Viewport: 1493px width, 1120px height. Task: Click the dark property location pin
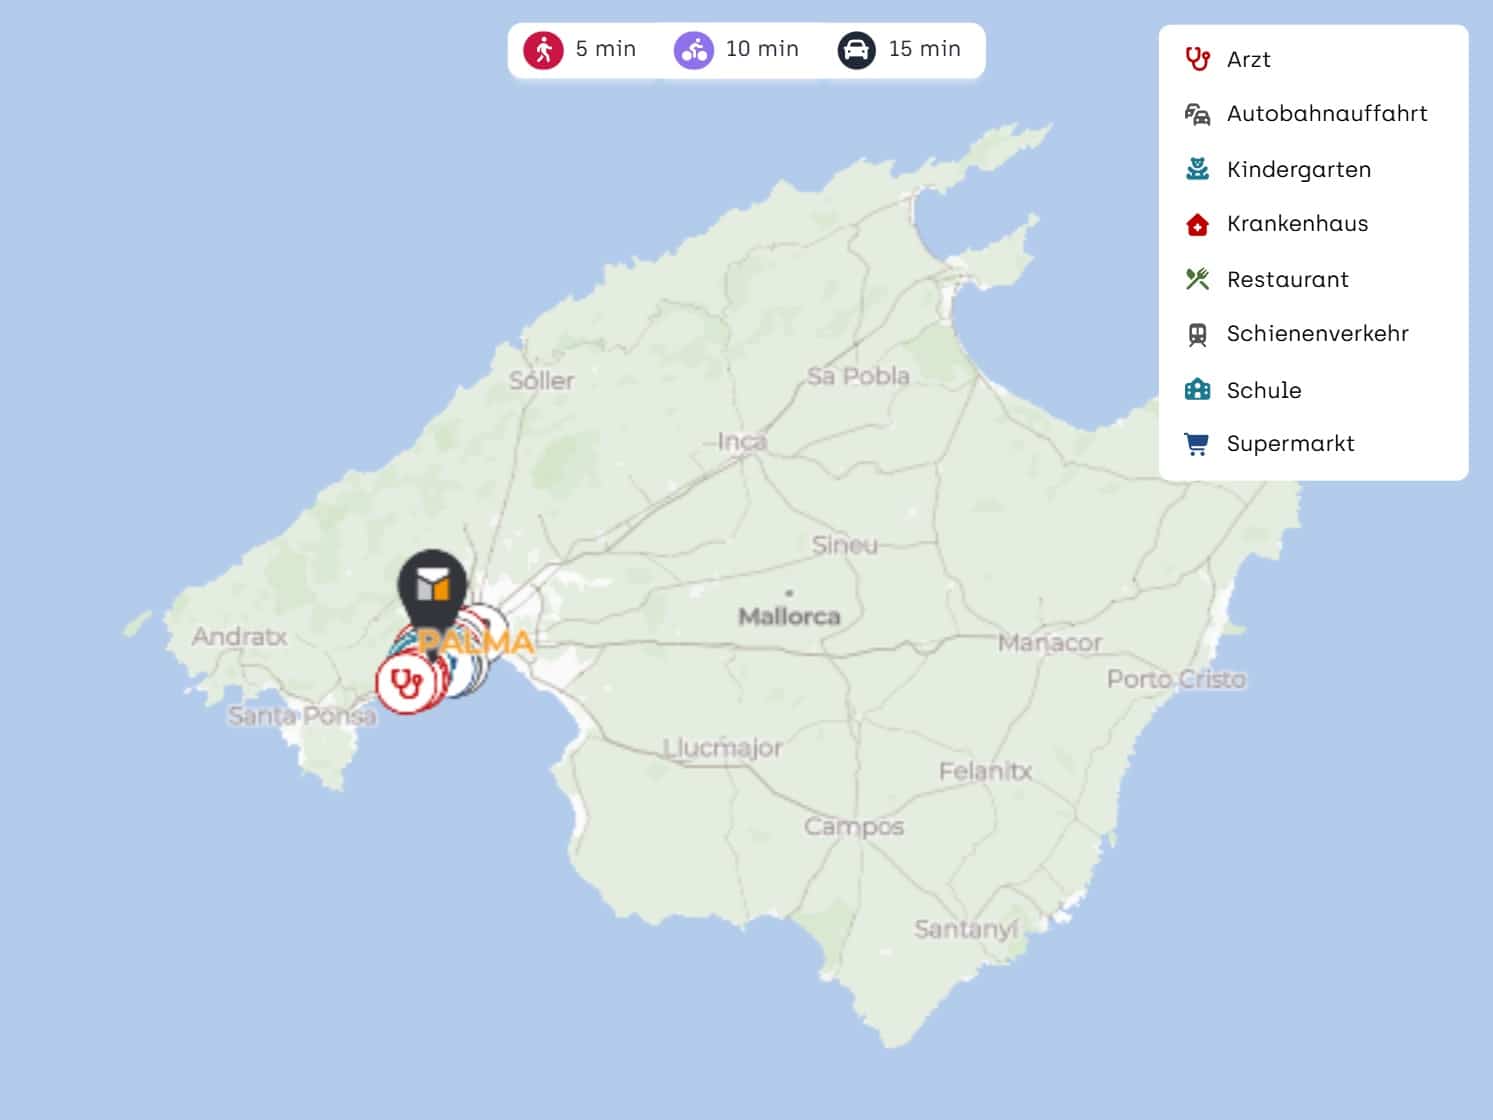pyautogui.click(x=432, y=585)
